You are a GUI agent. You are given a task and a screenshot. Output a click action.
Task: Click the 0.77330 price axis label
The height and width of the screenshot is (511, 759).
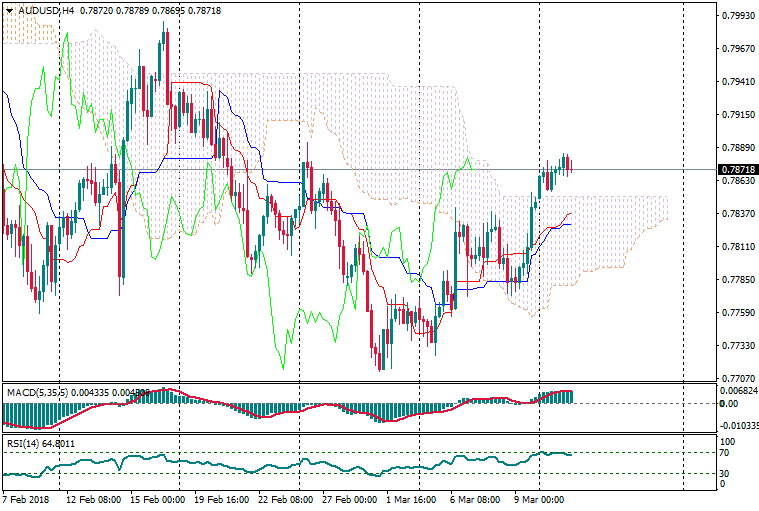click(738, 346)
